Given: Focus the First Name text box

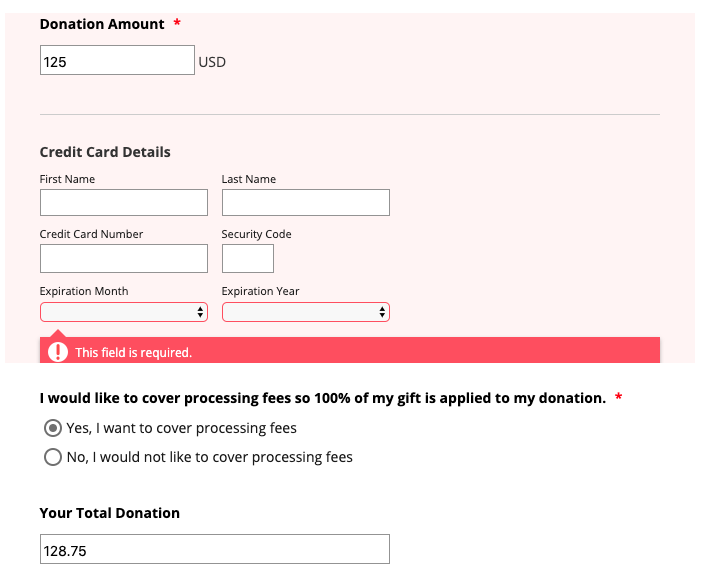Looking at the screenshot, I should (x=123, y=203).
